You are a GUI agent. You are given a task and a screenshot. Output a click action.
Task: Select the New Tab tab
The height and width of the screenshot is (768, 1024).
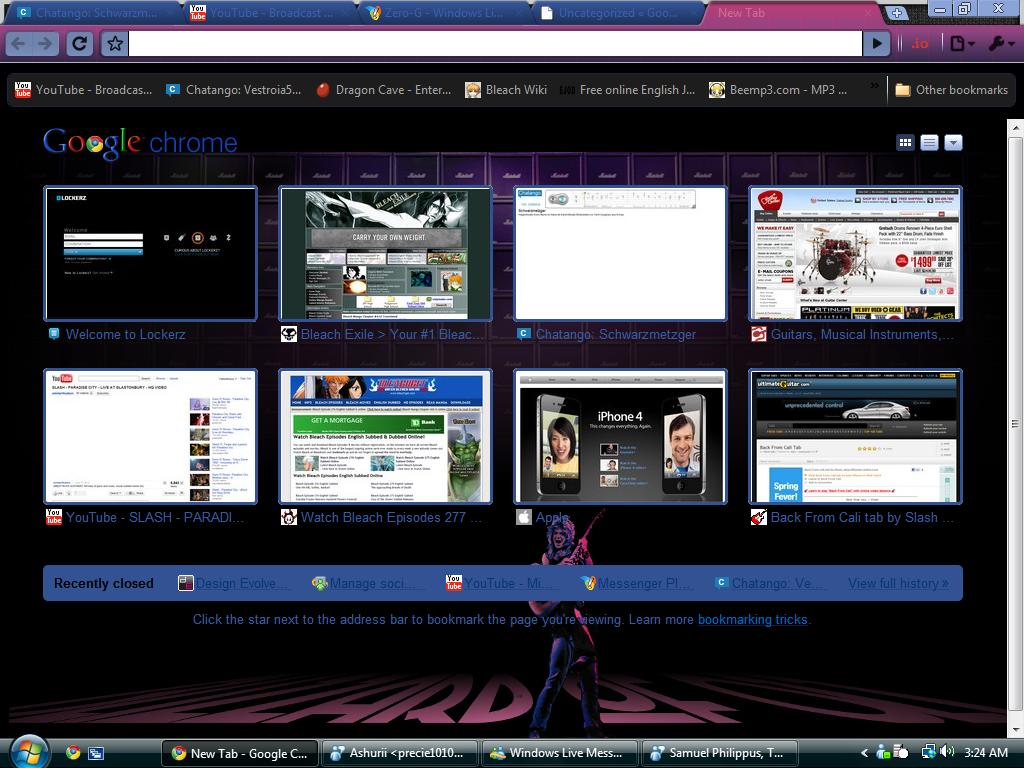[790, 13]
